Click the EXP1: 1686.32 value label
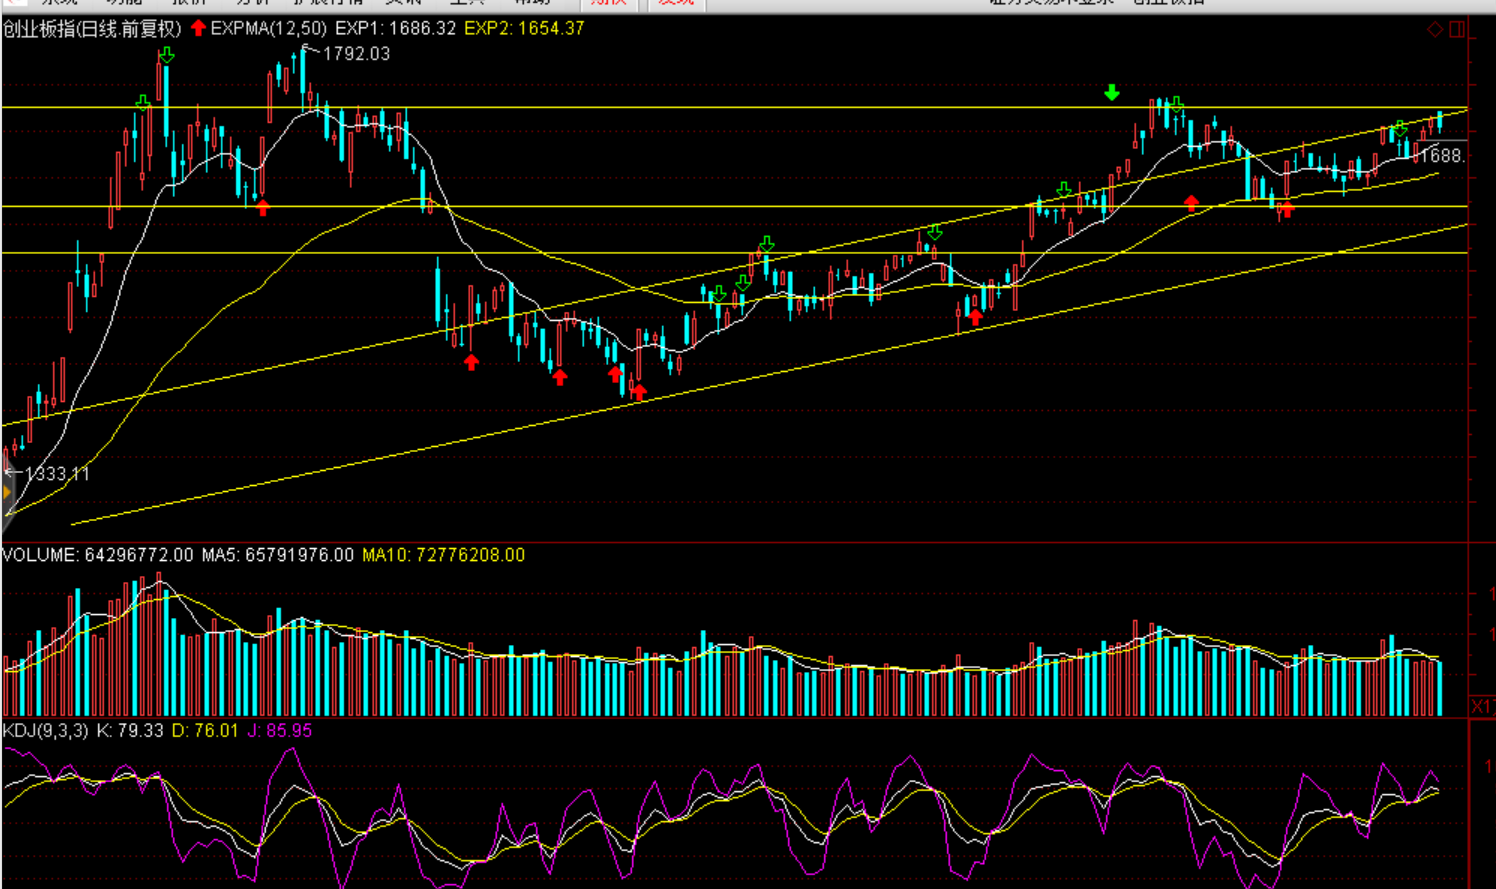This screenshot has height=889, width=1496. (395, 29)
